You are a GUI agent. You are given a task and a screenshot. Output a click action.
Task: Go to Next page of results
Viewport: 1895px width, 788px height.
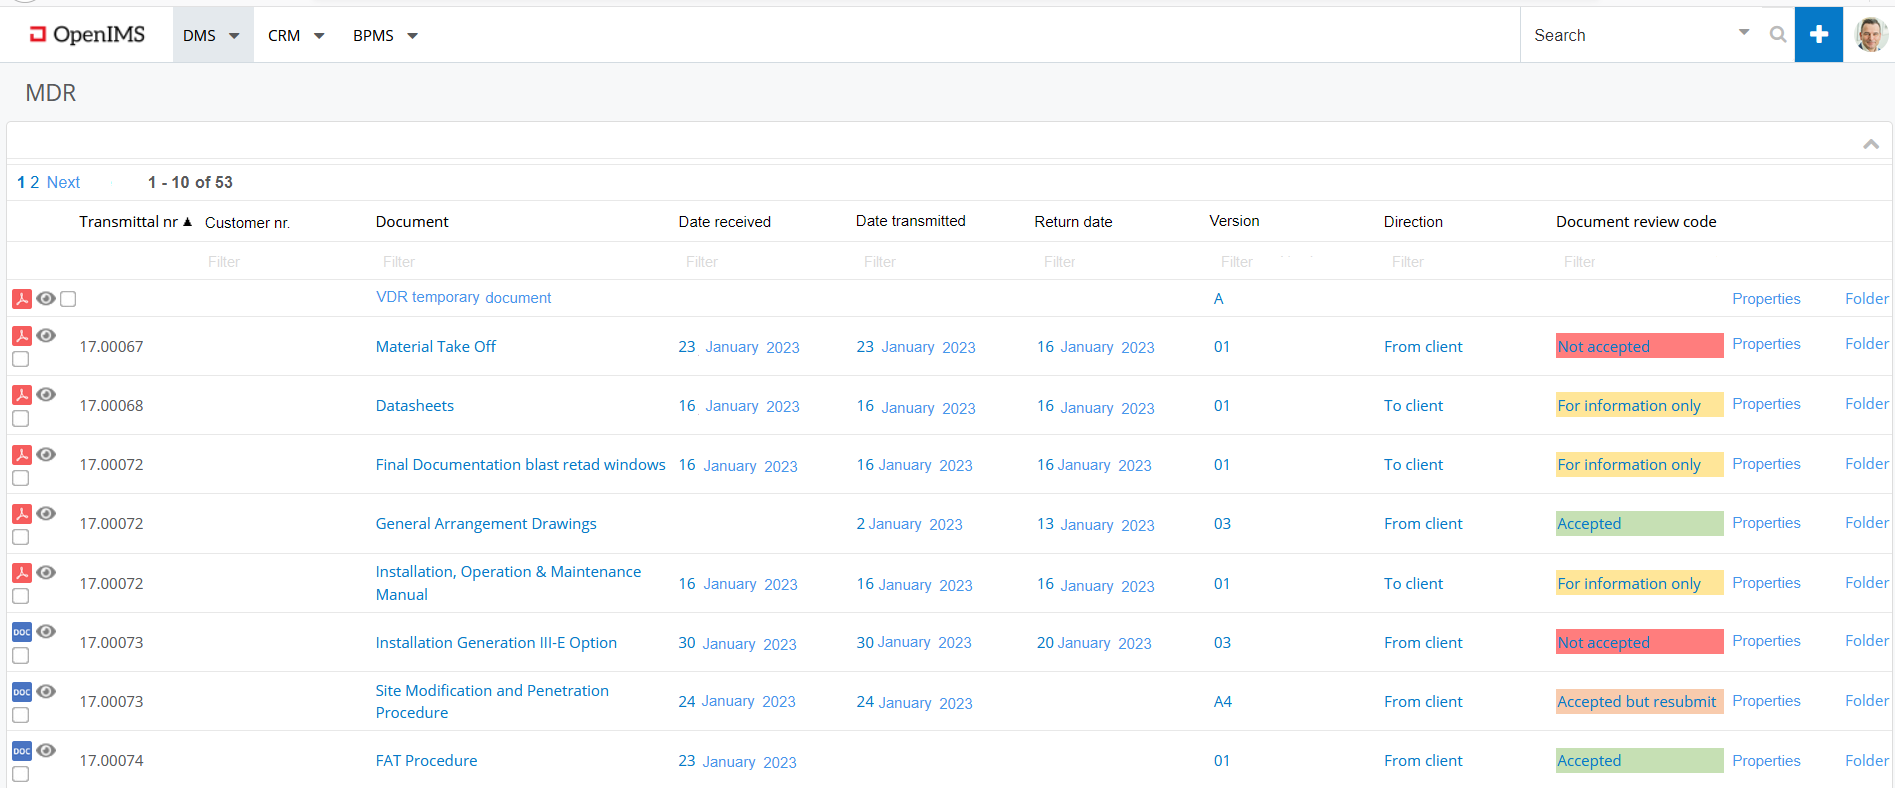coord(63,182)
